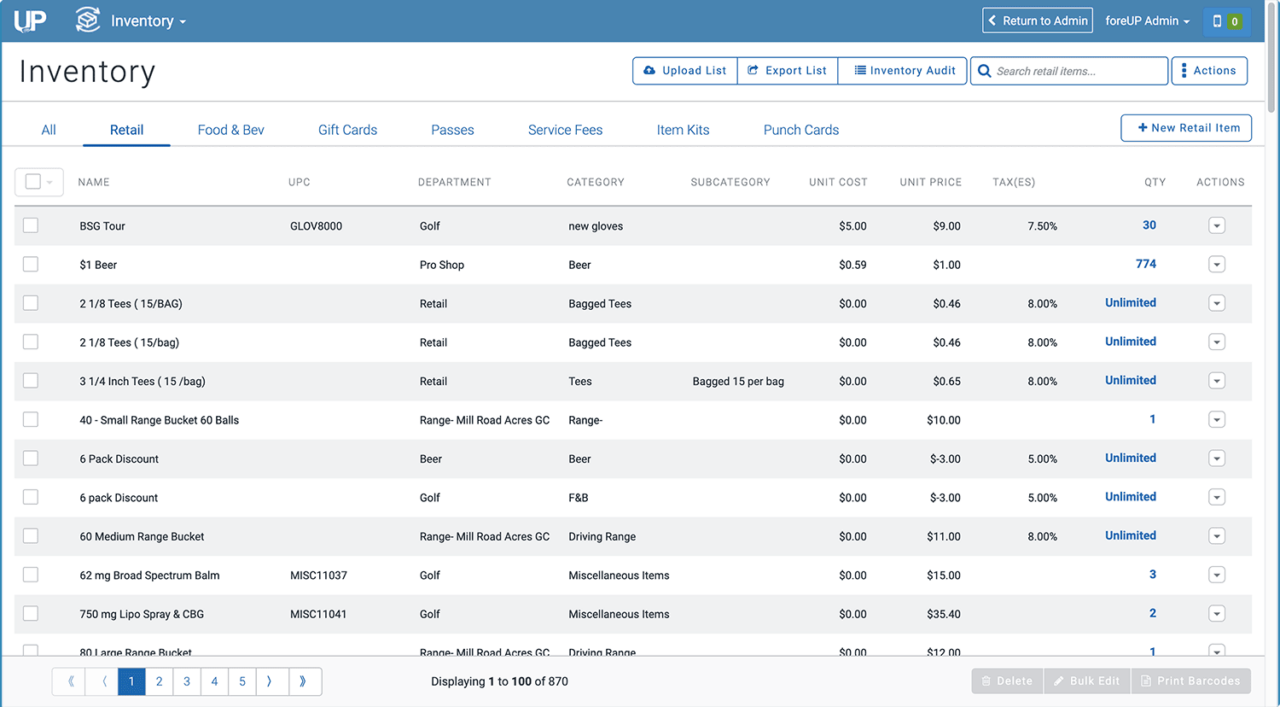This screenshot has width=1280, height=707.
Task: Switch to the All tab
Action: click(48, 130)
